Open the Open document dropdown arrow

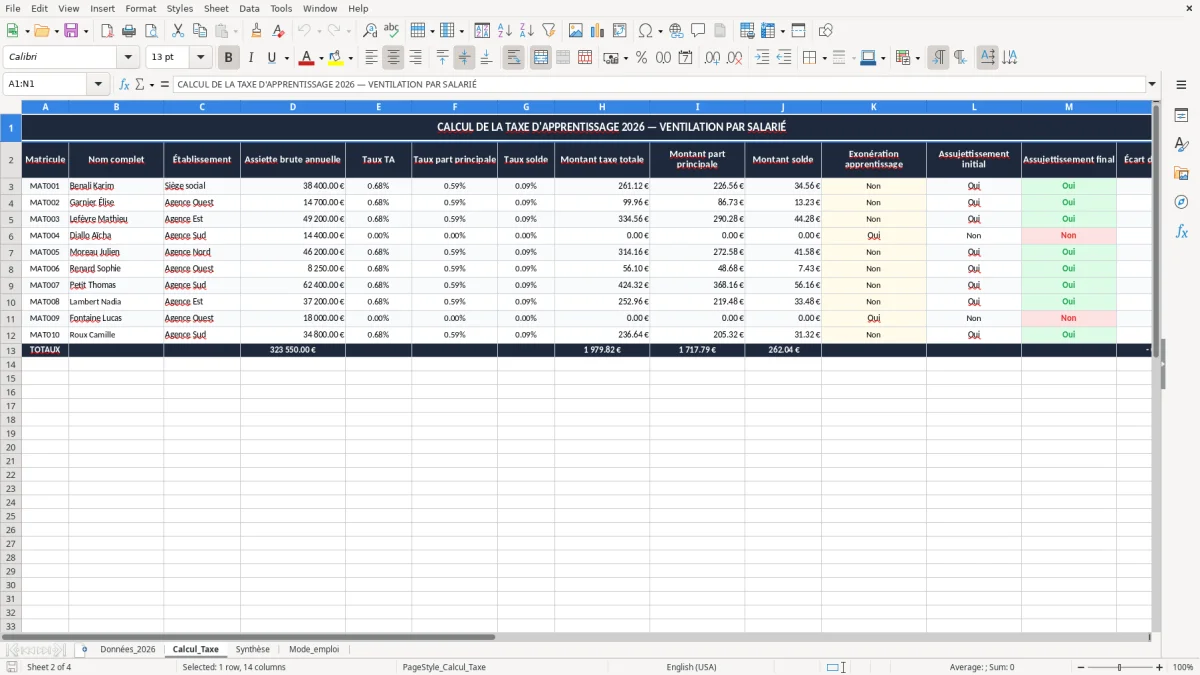click(x=55, y=31)
